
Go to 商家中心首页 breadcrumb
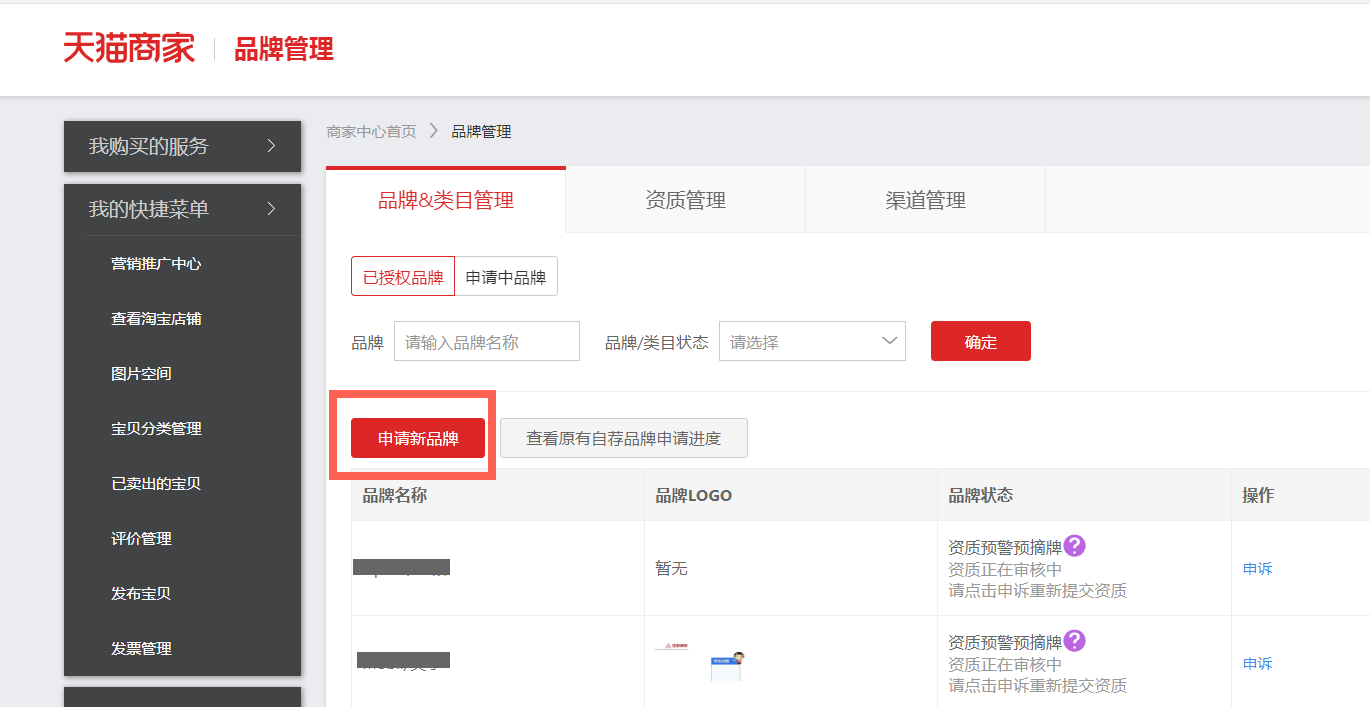[x=371, y=131]
